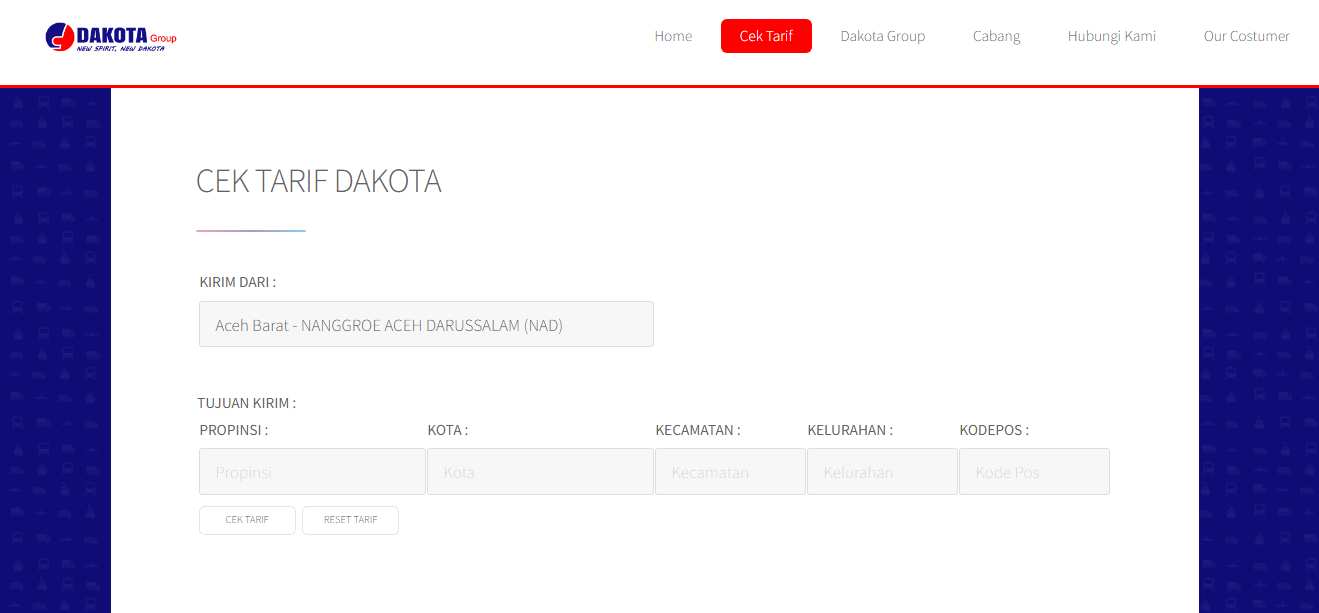This screenshot has height=613, width=1319.
Task: Focus the Kecamatan input field
Action: click(730, 471)
